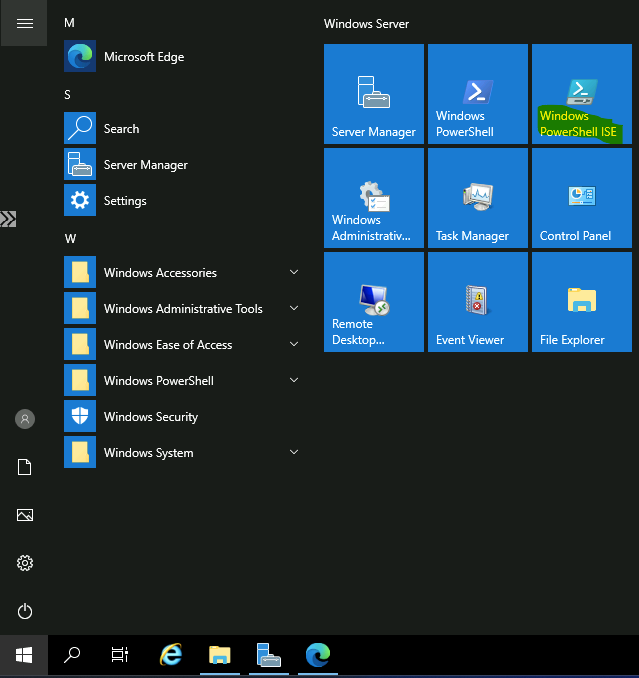The image size is (639, 678).
Task: Open Microsoft Edge from the taskbar
Action: [x=318, y=655]
